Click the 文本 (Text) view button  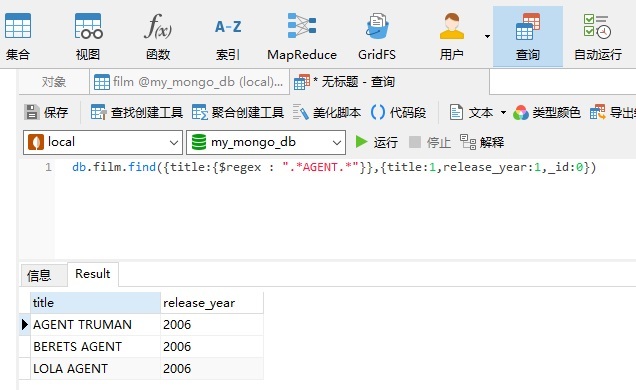471,112
